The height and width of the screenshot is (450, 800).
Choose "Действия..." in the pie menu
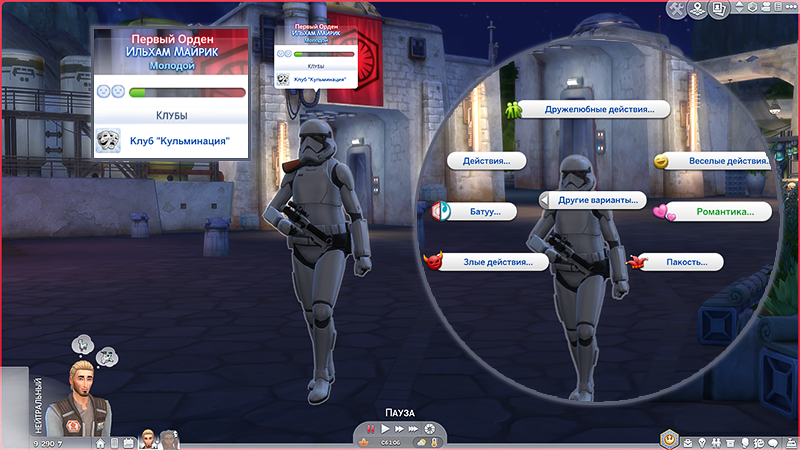[x=486, y=161]
